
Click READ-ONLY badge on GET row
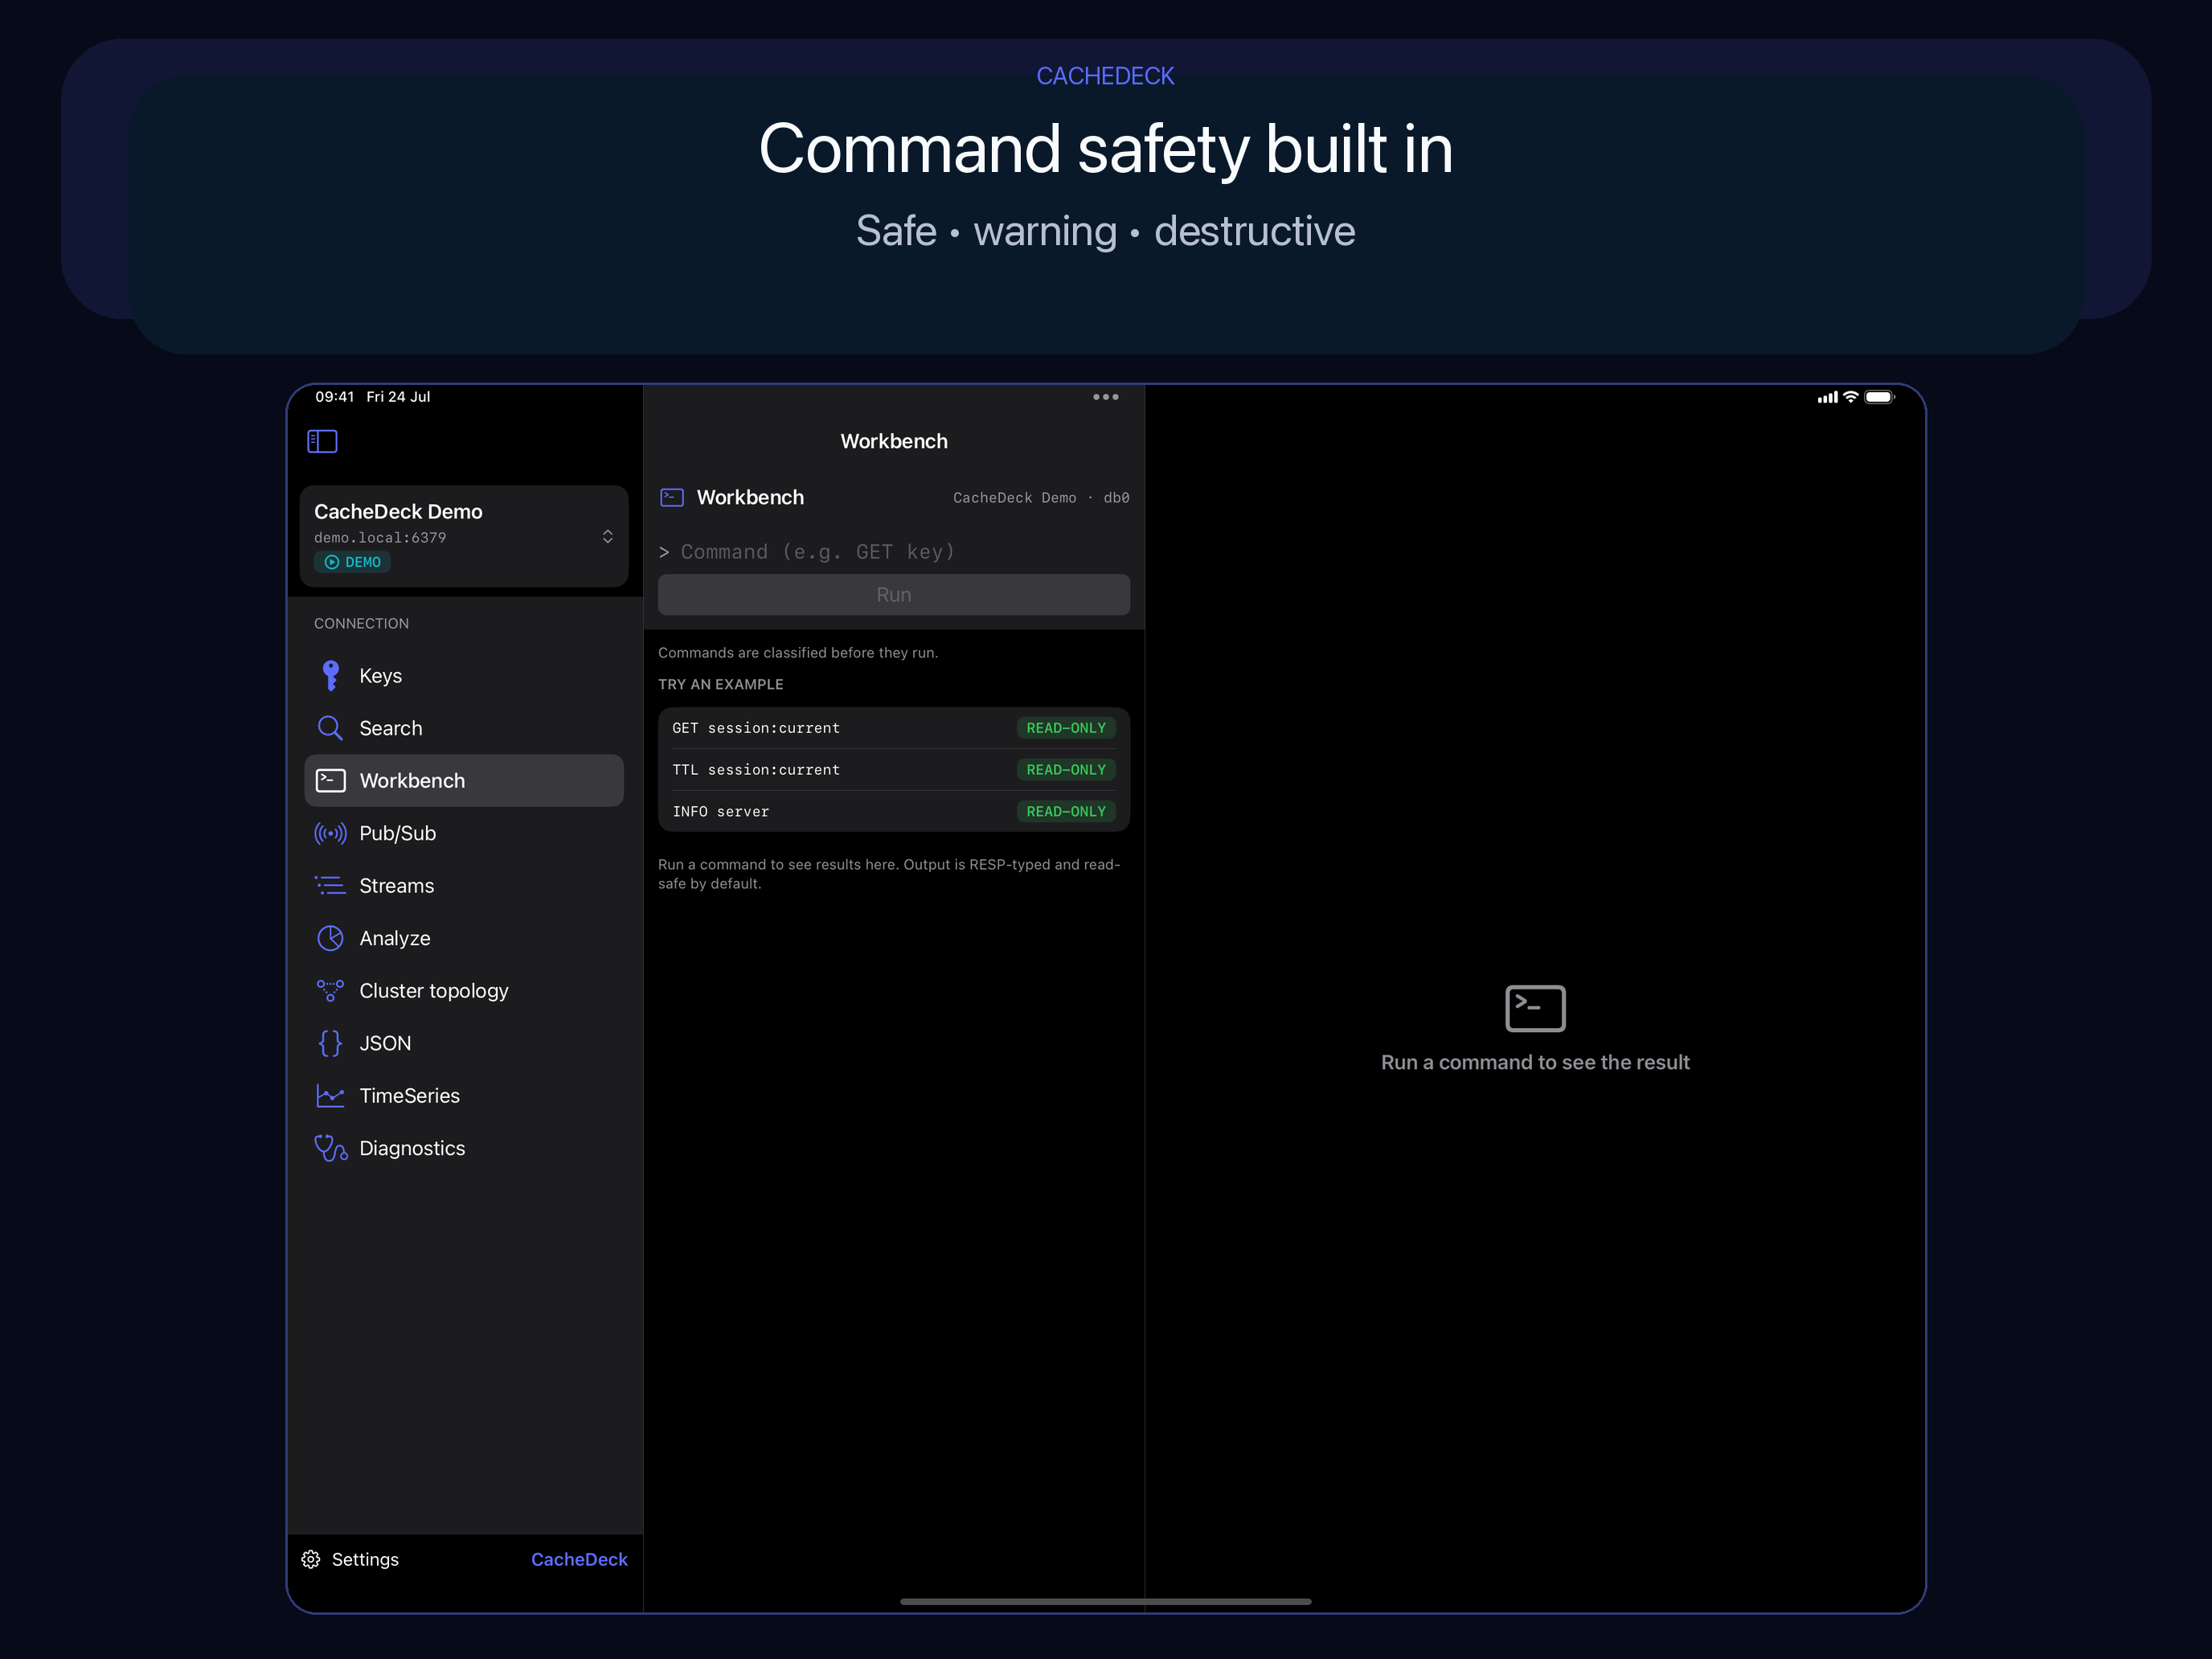pos(1066,728)
